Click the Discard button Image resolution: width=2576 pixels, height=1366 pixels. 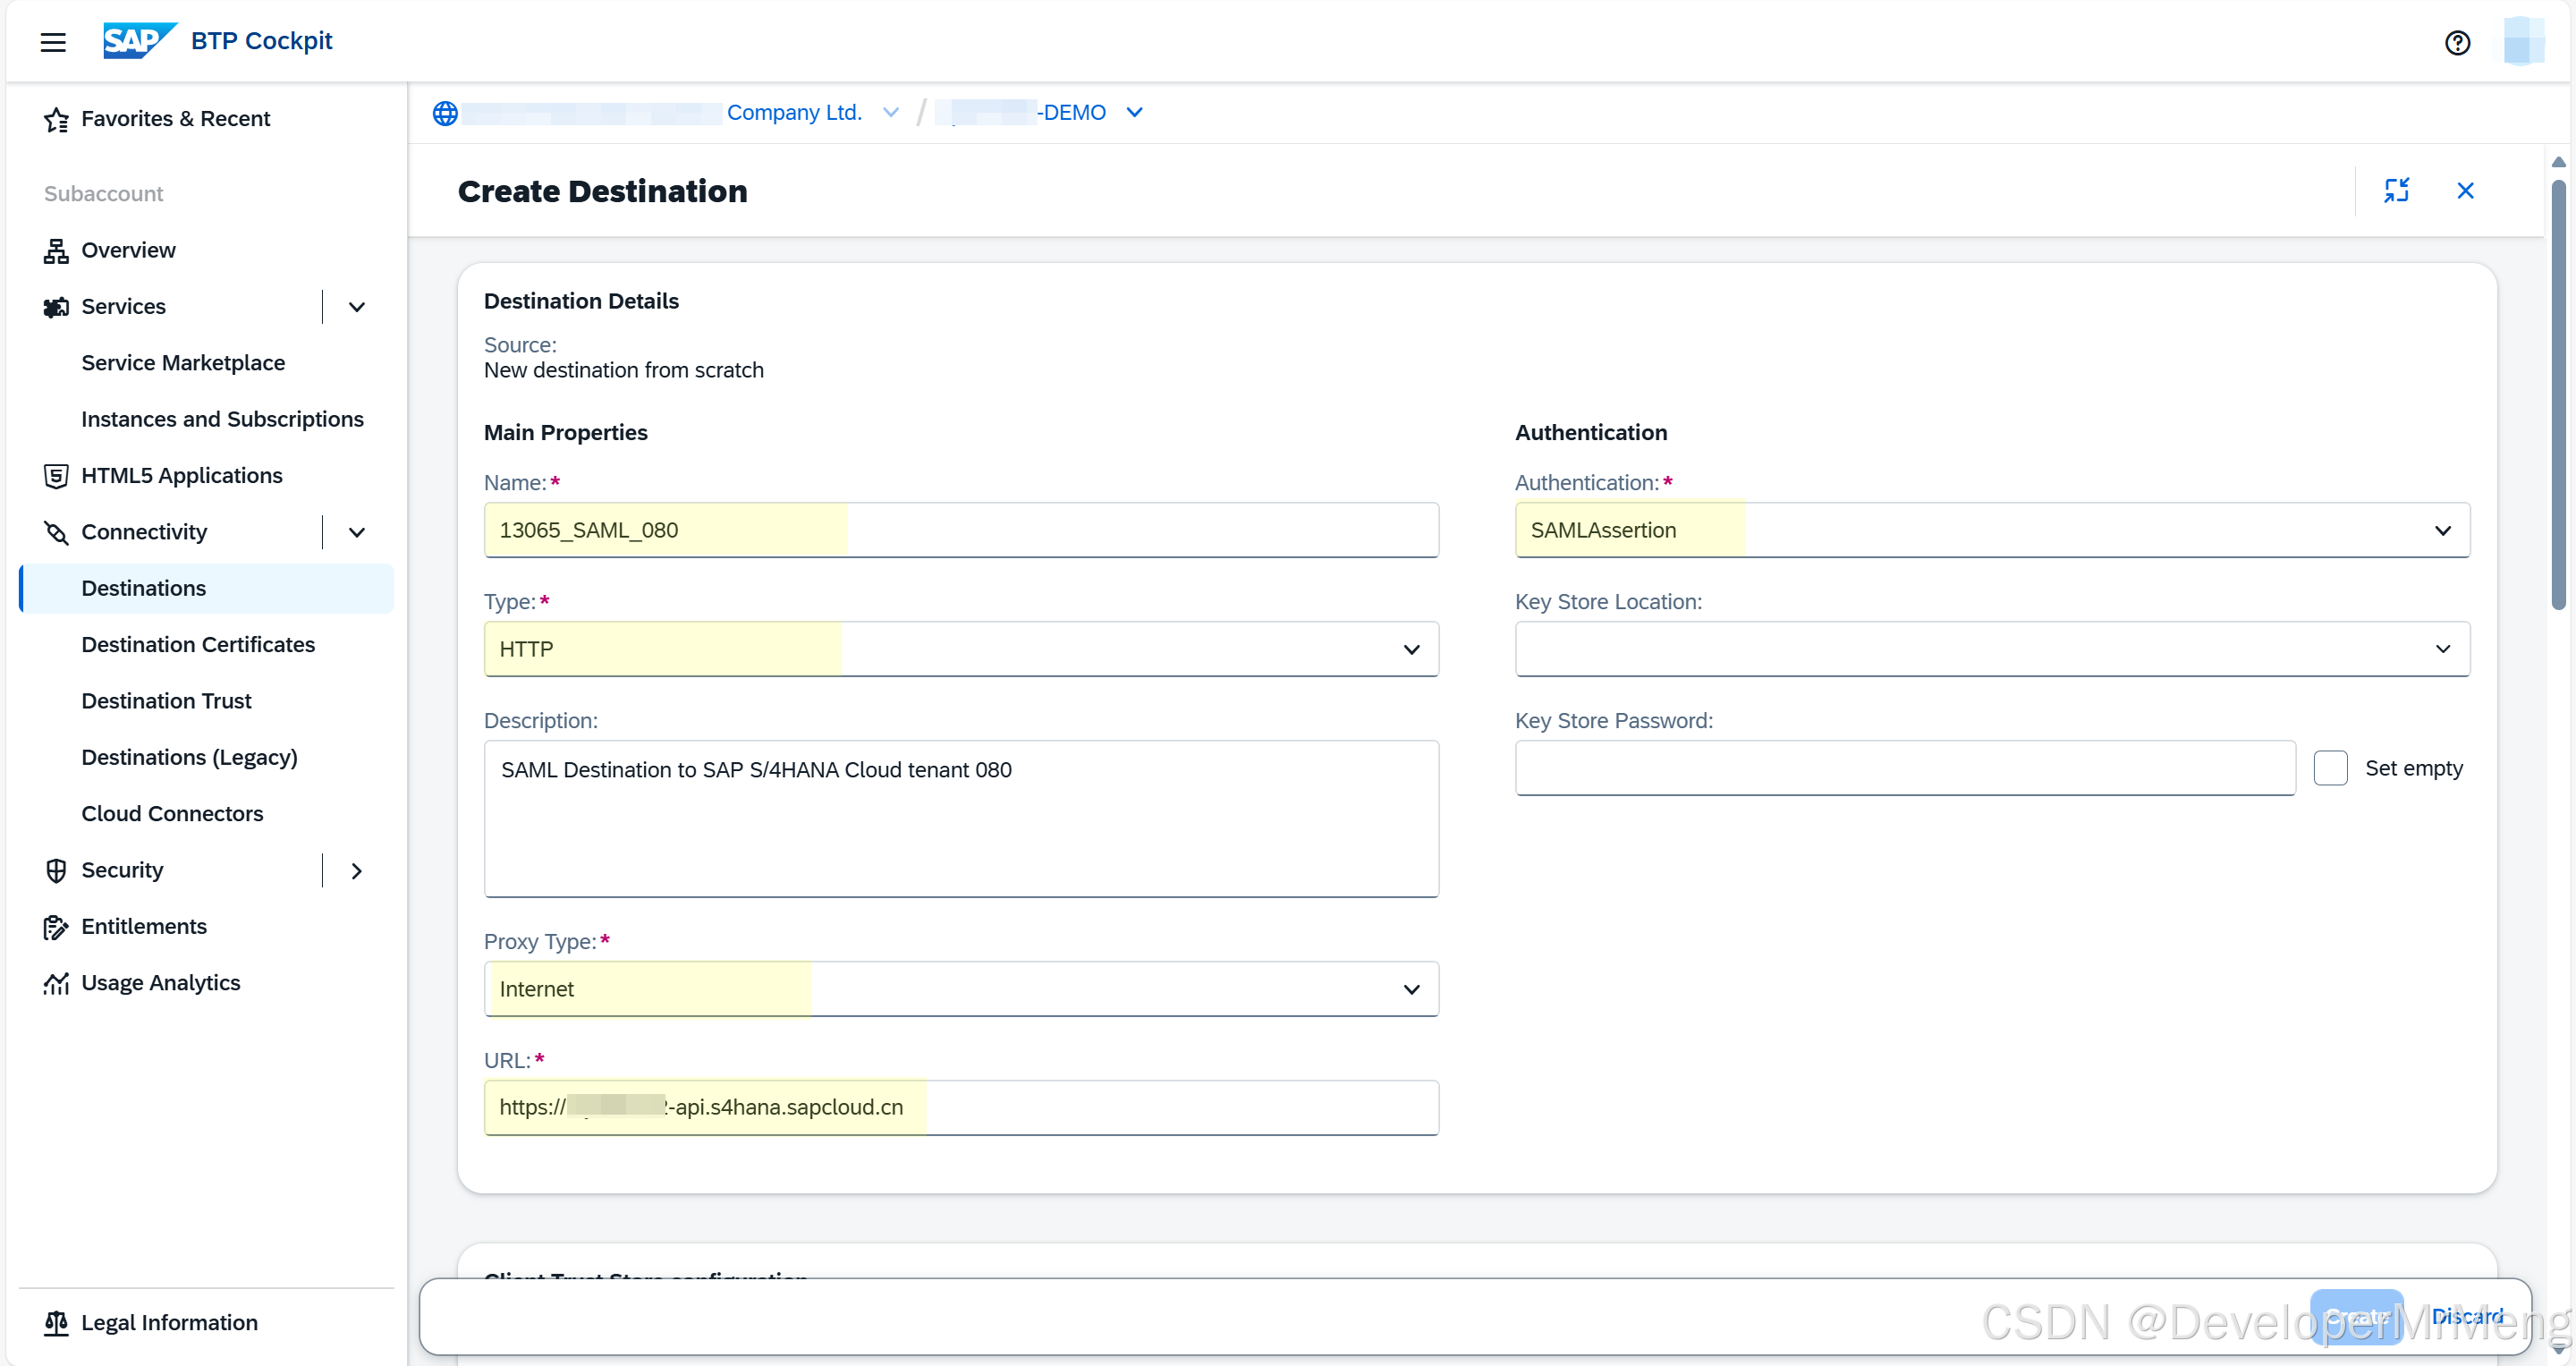click(x=2467, y=1316)
